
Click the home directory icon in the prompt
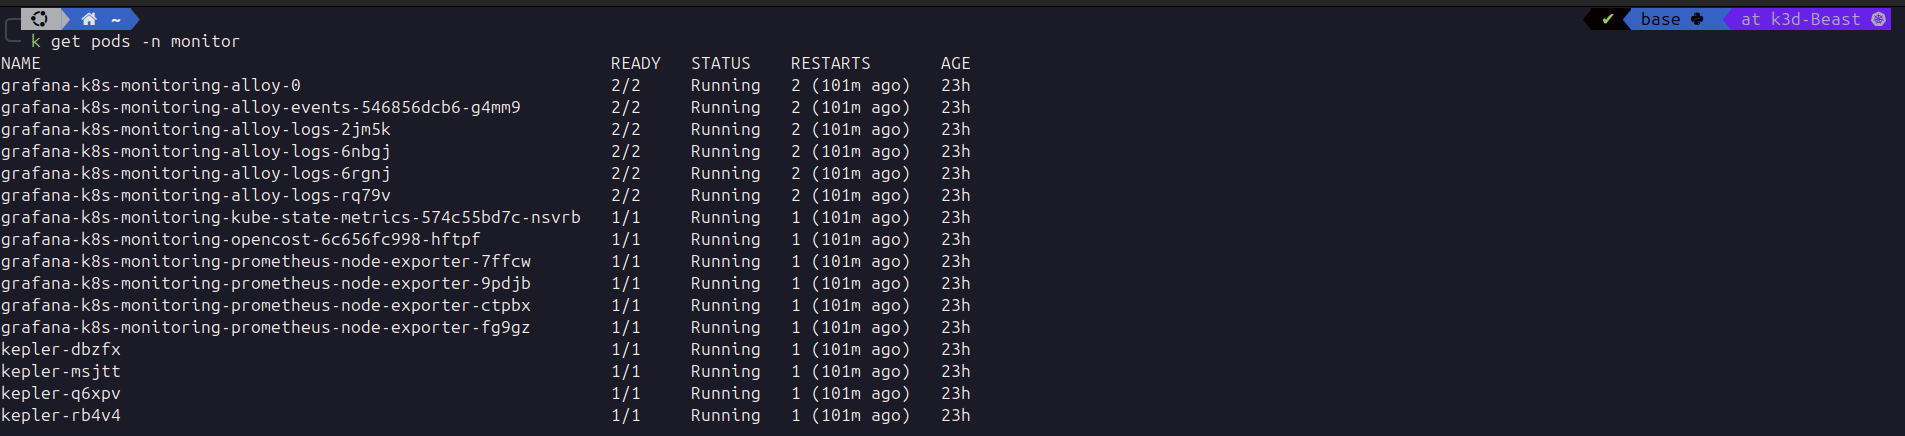[89, 19]
